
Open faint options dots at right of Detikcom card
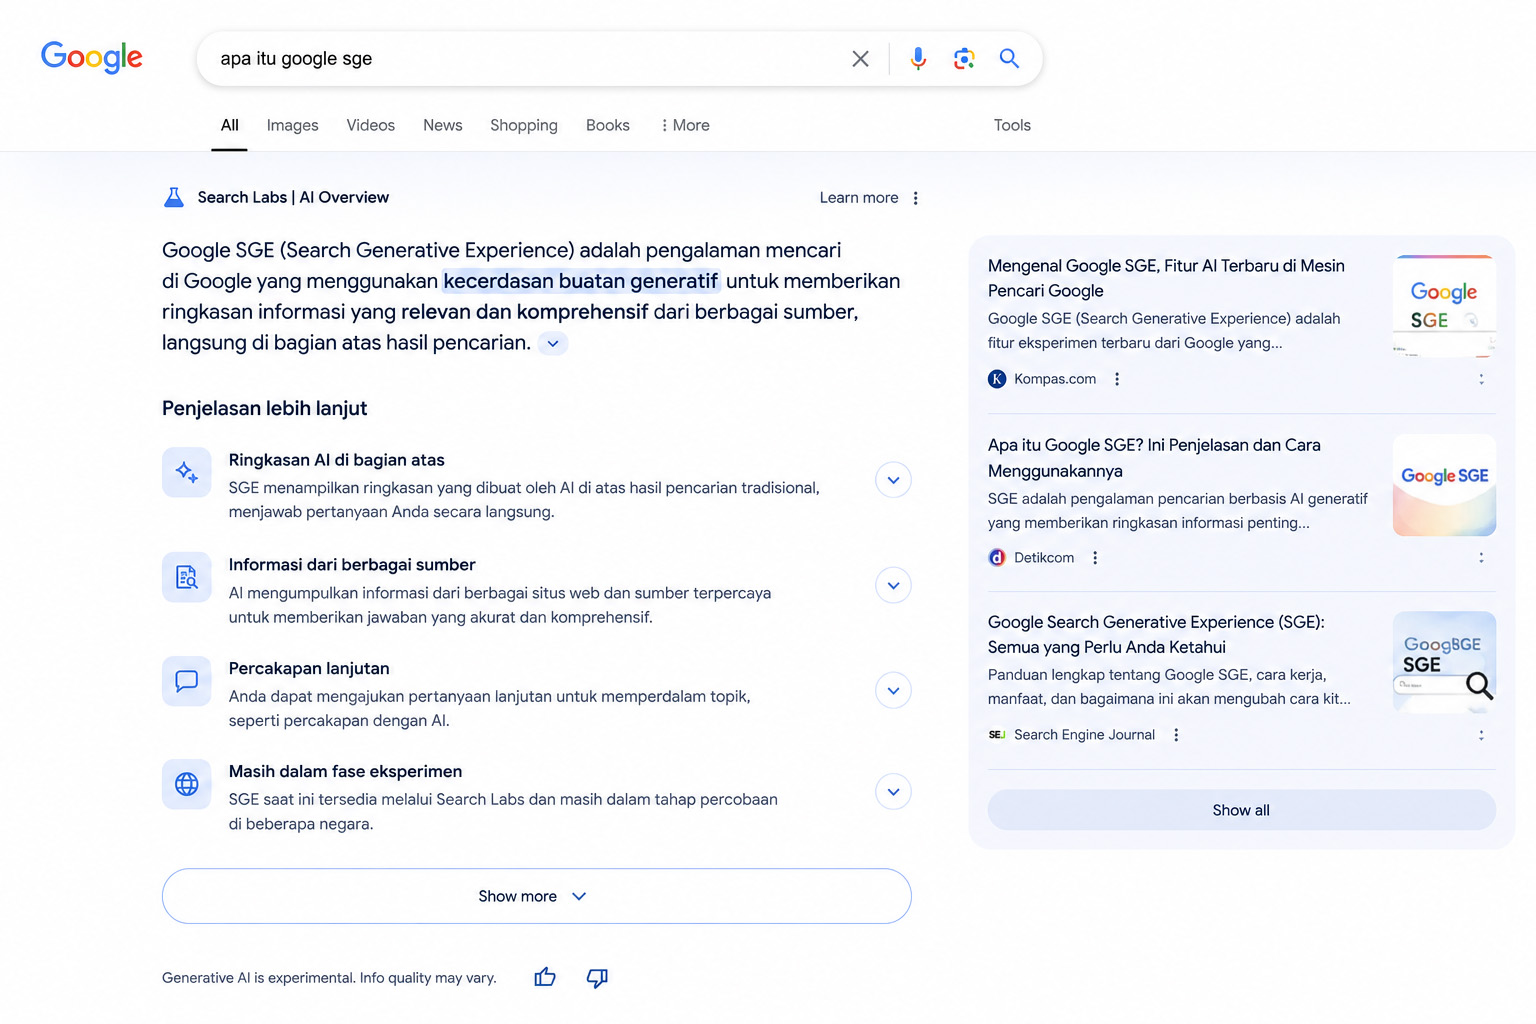1482,558
